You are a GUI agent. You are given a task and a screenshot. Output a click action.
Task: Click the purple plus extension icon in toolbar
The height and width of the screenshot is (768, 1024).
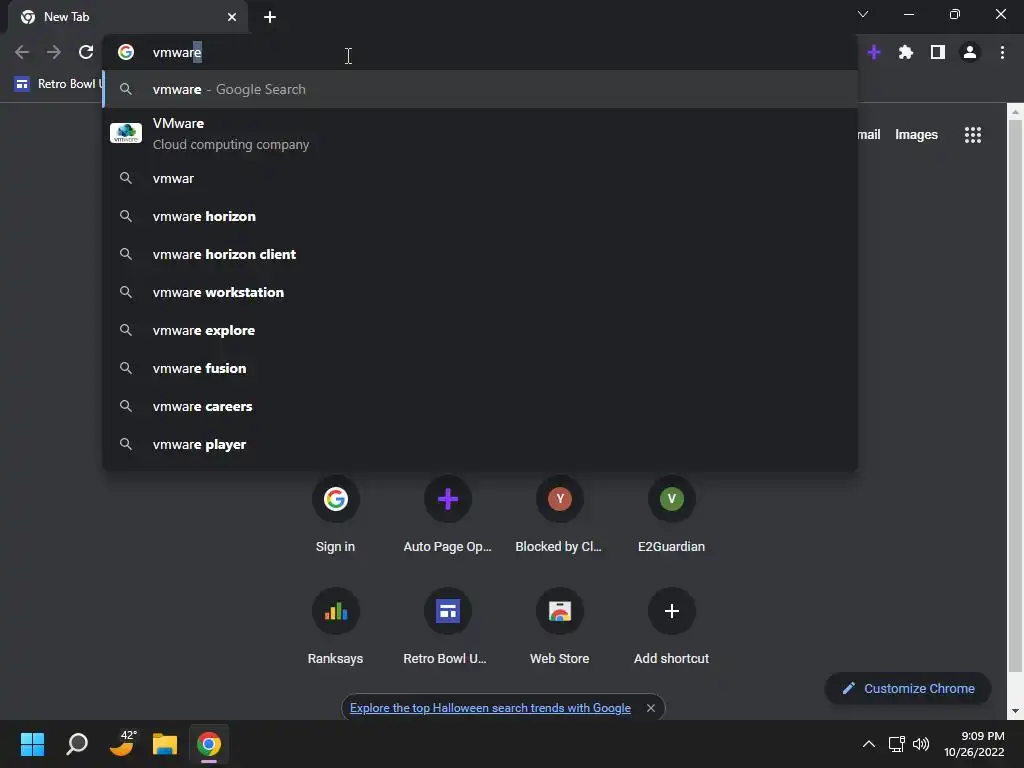click(874, 52)
